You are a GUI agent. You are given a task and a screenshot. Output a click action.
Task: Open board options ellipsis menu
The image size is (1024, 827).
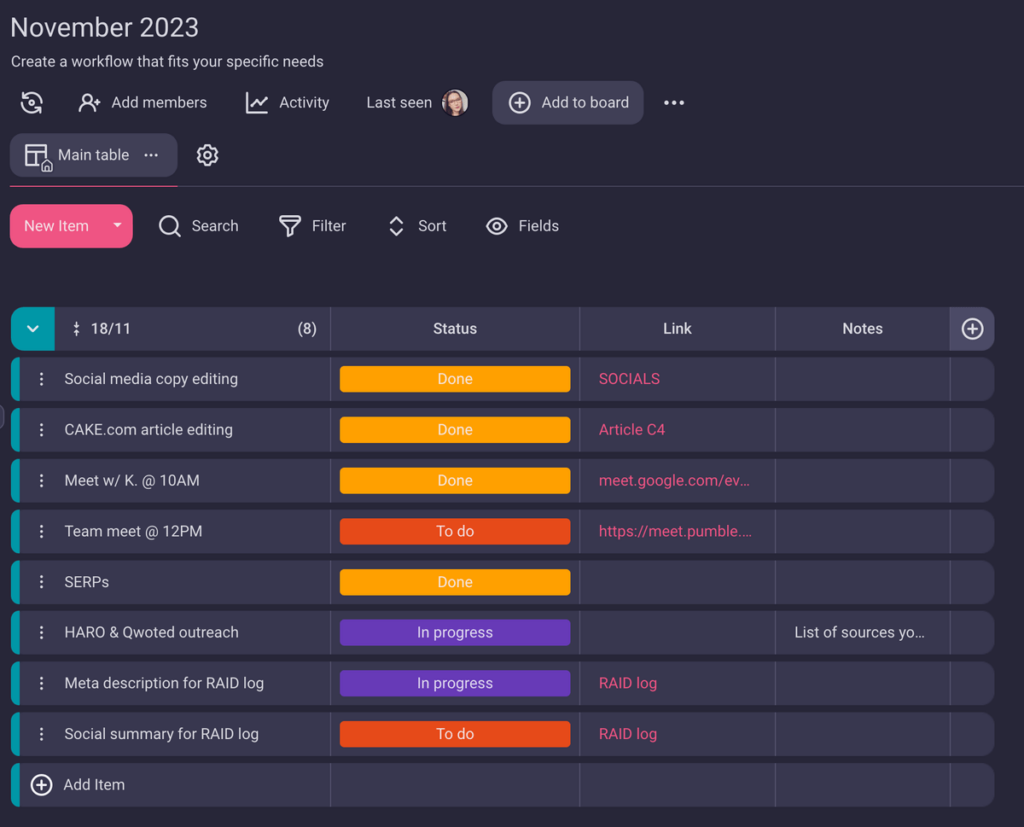click(673, 102)
